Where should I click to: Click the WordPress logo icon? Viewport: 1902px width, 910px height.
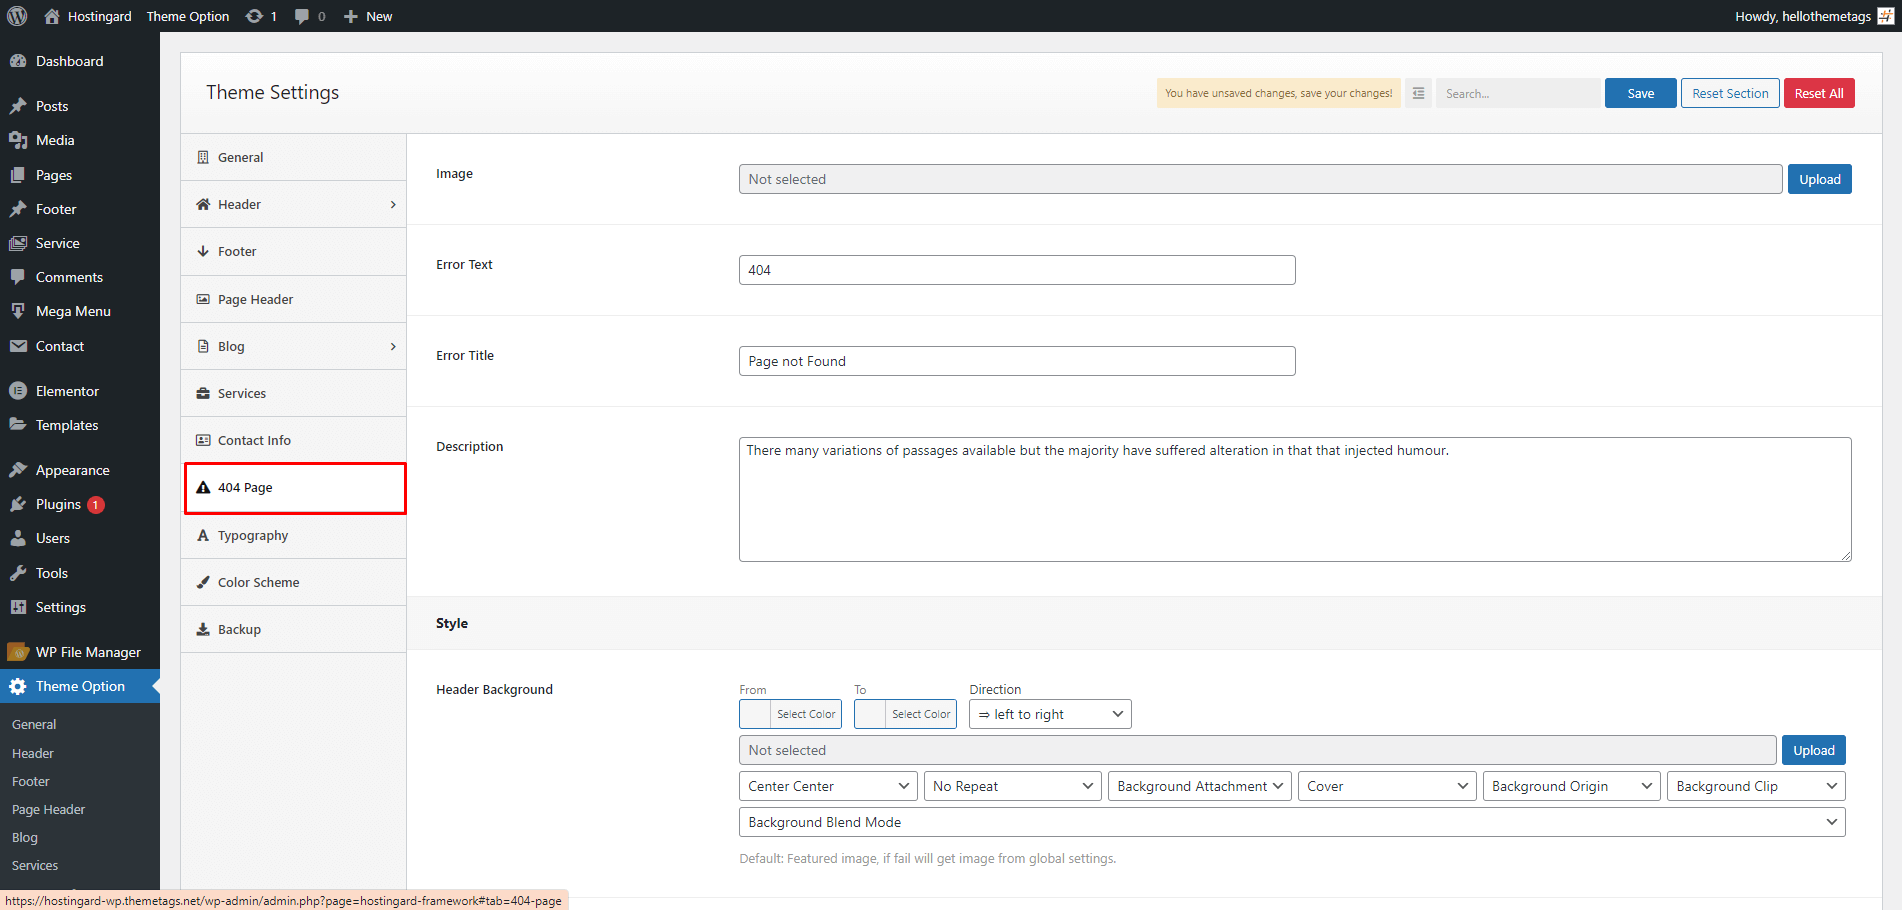click(17, 16)
